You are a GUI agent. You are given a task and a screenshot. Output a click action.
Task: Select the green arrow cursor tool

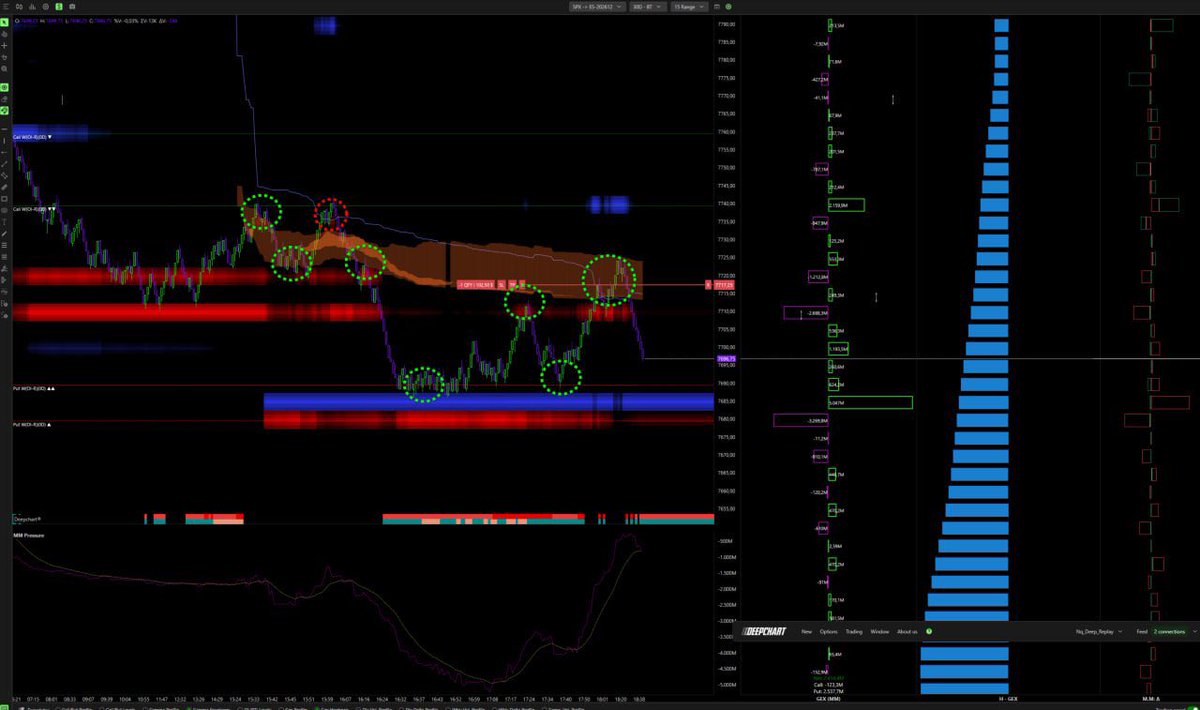coord(5,22)
